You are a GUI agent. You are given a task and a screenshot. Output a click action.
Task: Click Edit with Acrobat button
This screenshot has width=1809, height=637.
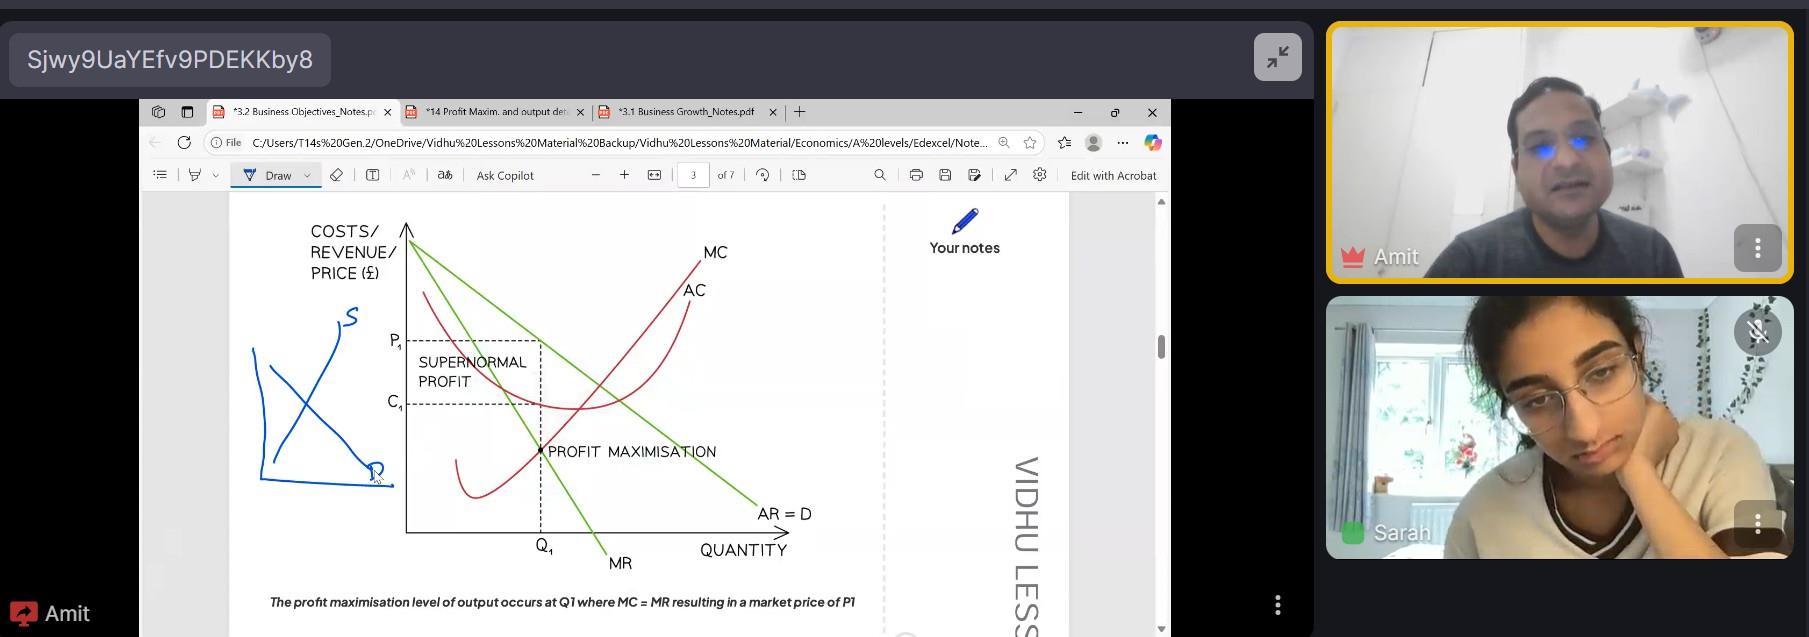point(1113,176)
